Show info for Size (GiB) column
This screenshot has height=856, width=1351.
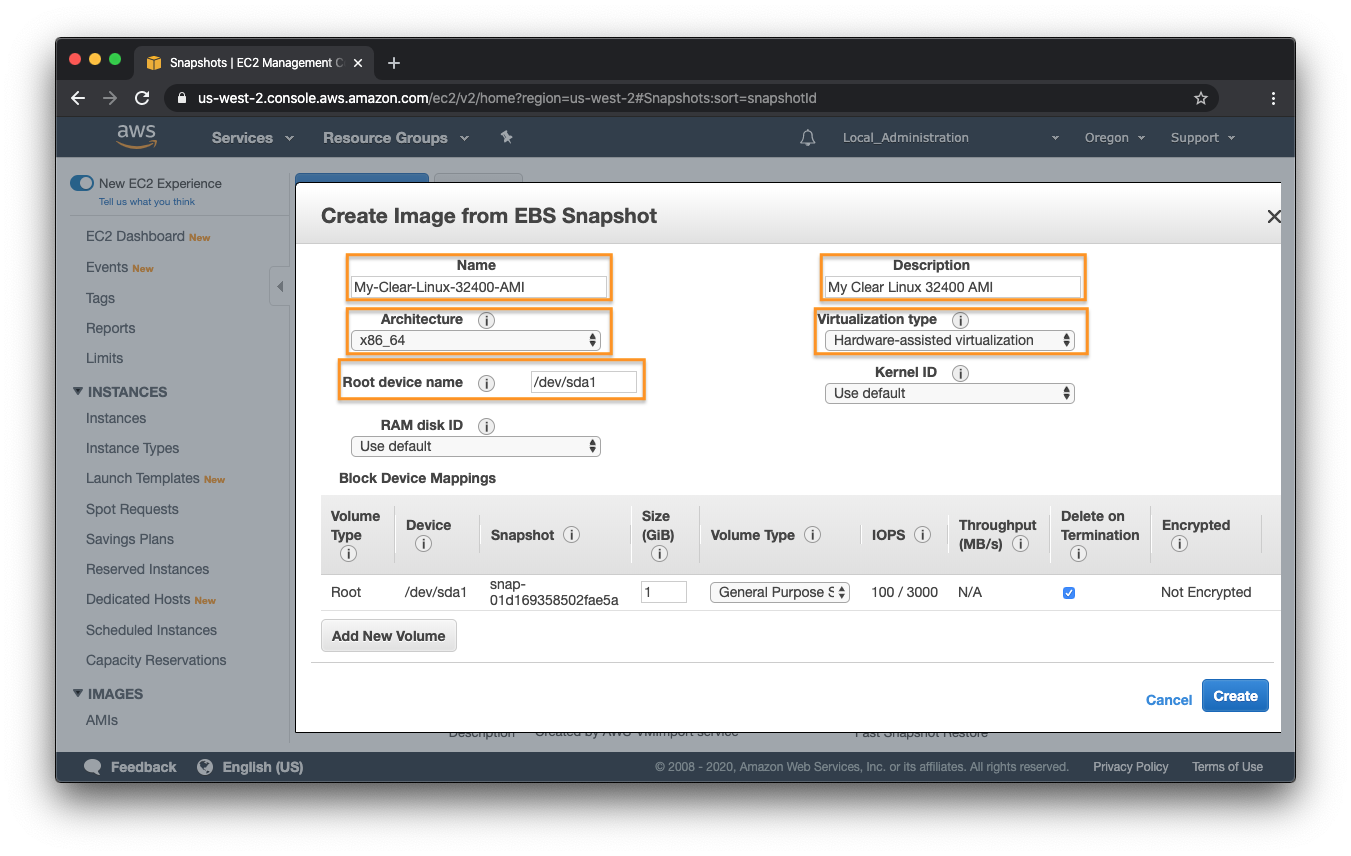[659, 553]
